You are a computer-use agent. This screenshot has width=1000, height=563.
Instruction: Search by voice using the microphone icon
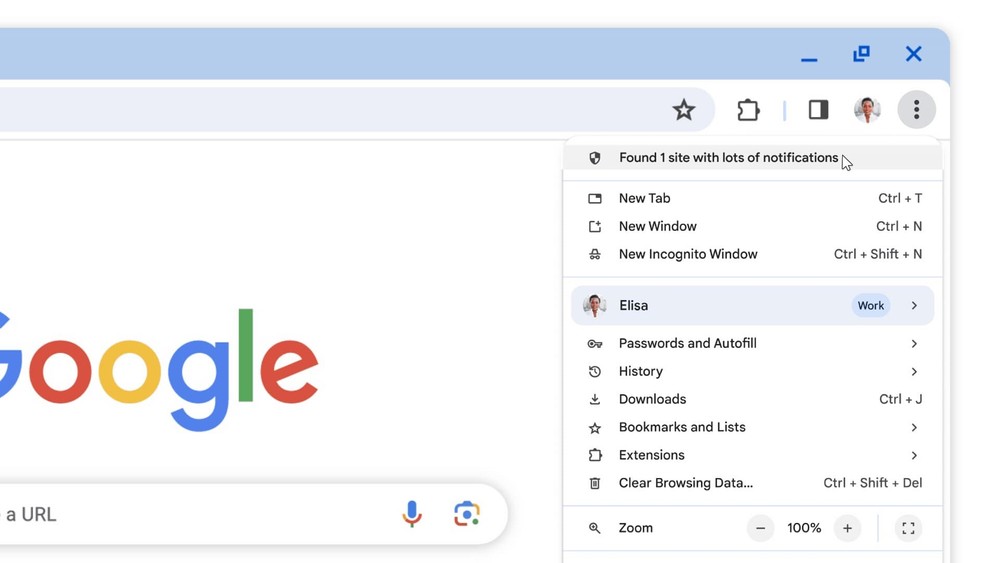[x=412, y=514]
